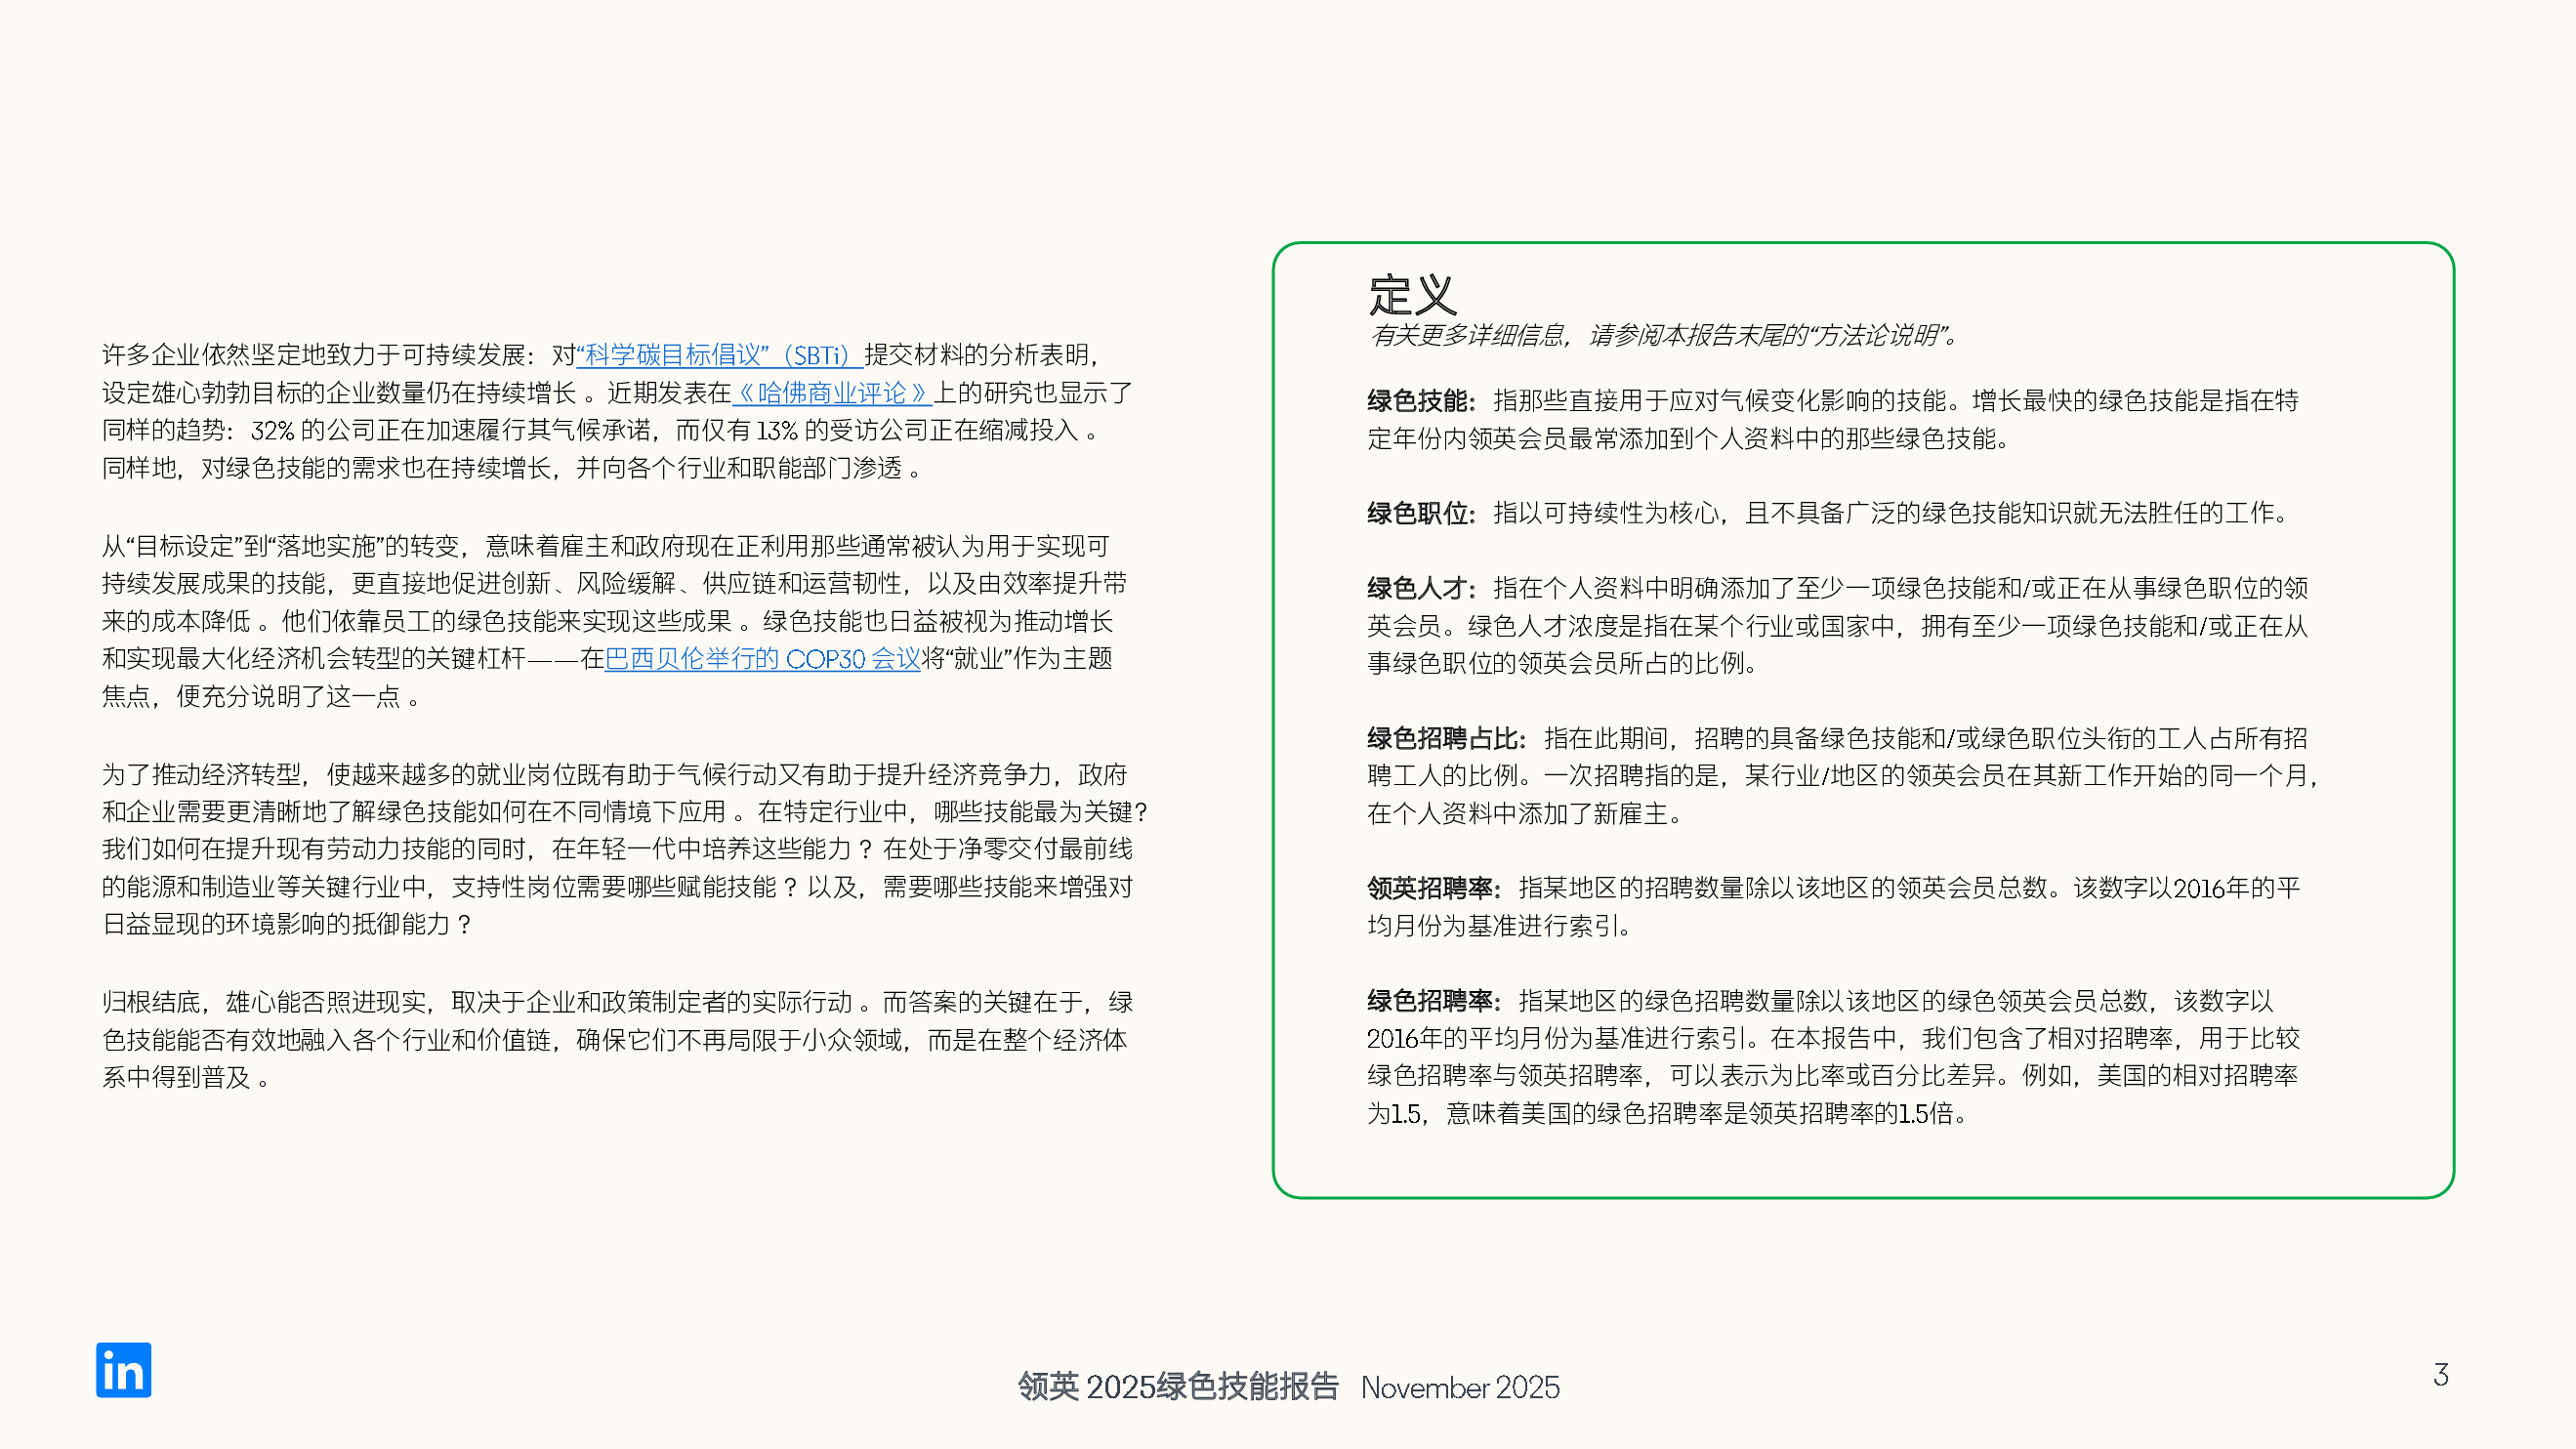This screenshot has width=2576, height=1449.
Task: Click the italic 方法论说明 note line
Action: (x=1662, y=336)
